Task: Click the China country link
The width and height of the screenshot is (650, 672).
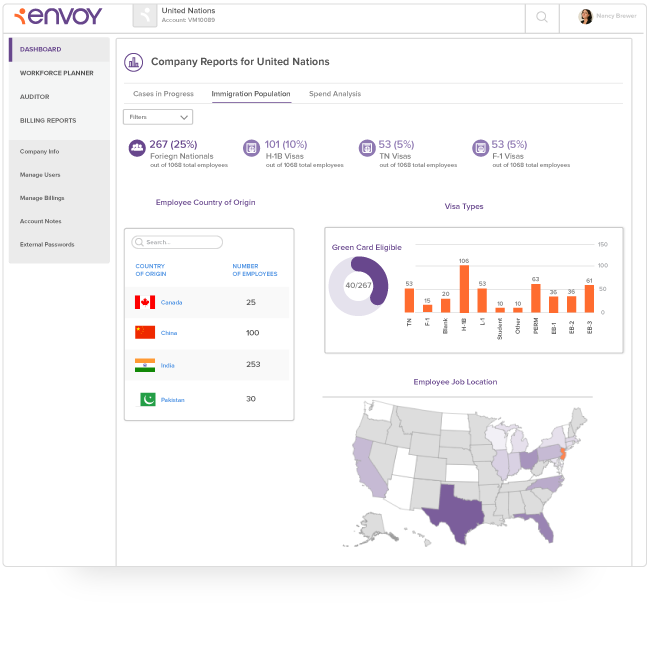Action: click(x=169, y=333)
